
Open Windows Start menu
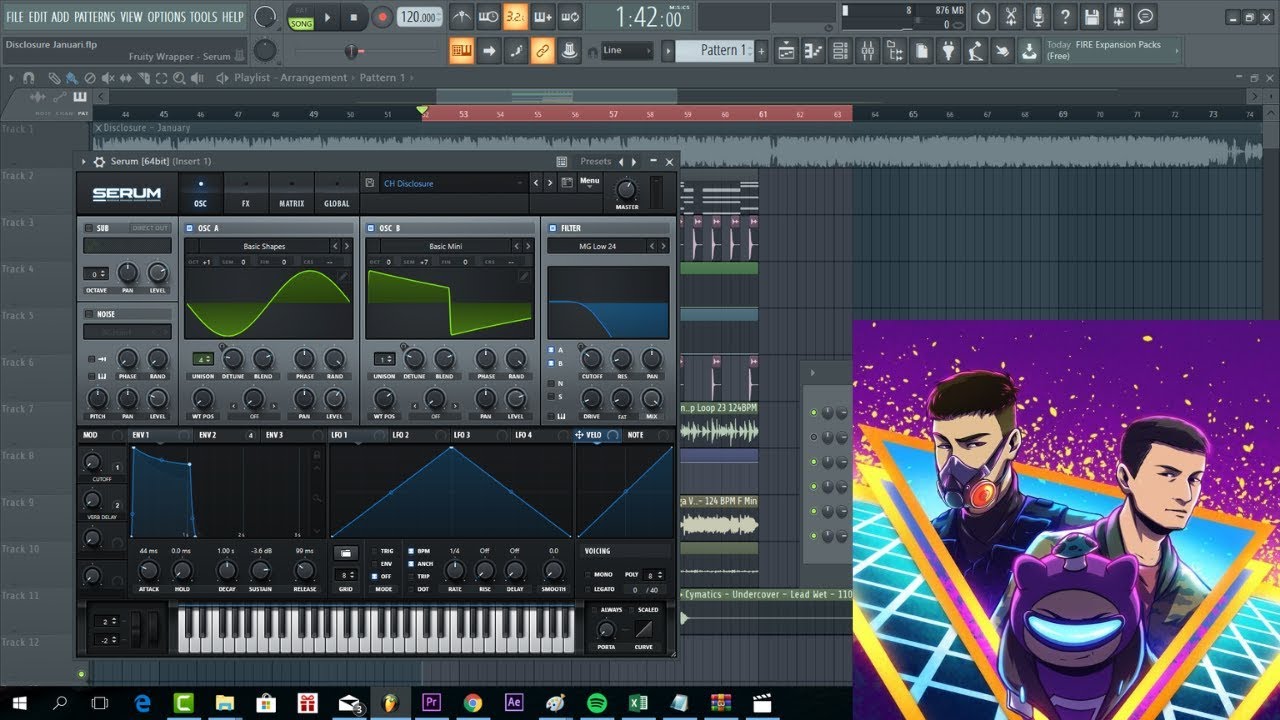[x=19, y=702]
